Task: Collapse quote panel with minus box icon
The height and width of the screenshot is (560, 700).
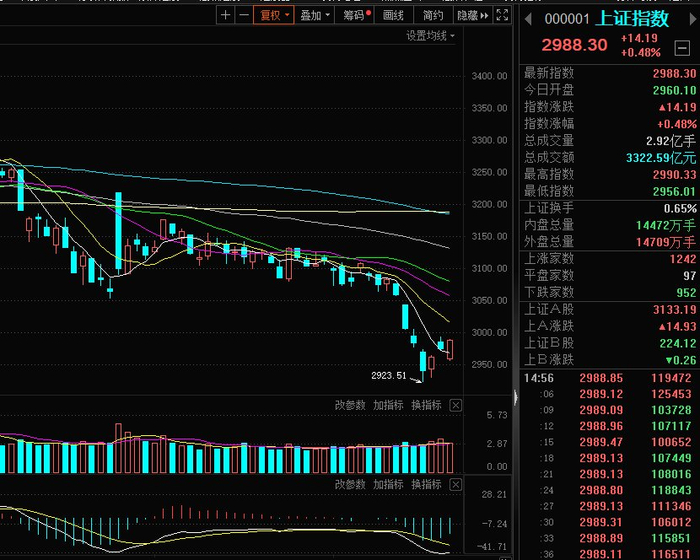Action: pos(682,47)
